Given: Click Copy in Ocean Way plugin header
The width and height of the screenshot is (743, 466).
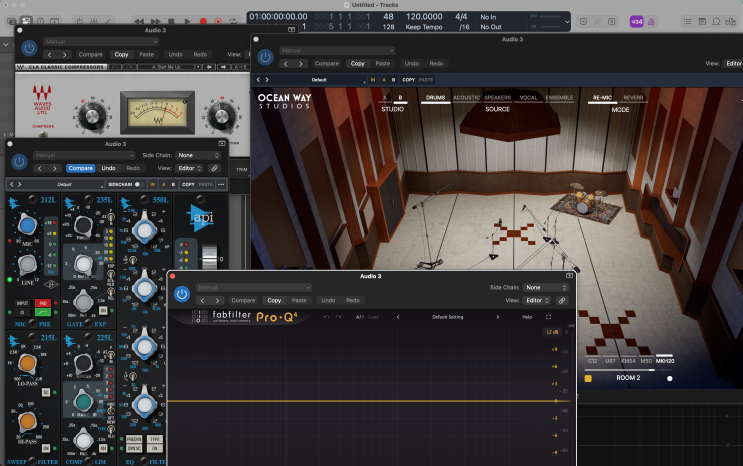Looking at the screenshot, I should pyautogui.click(x=358, y=64).
